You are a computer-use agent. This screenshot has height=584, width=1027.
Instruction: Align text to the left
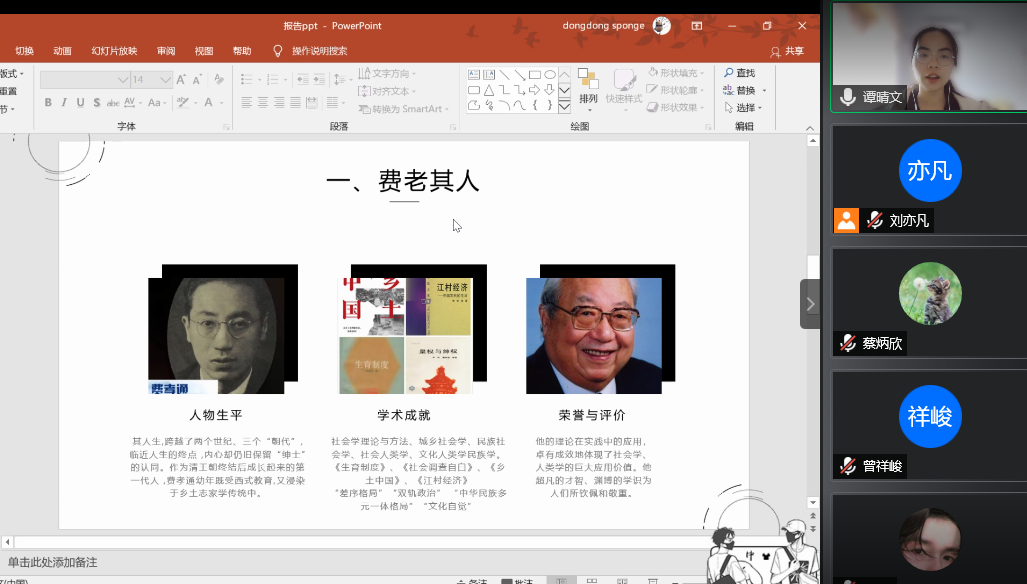[247, 103]
